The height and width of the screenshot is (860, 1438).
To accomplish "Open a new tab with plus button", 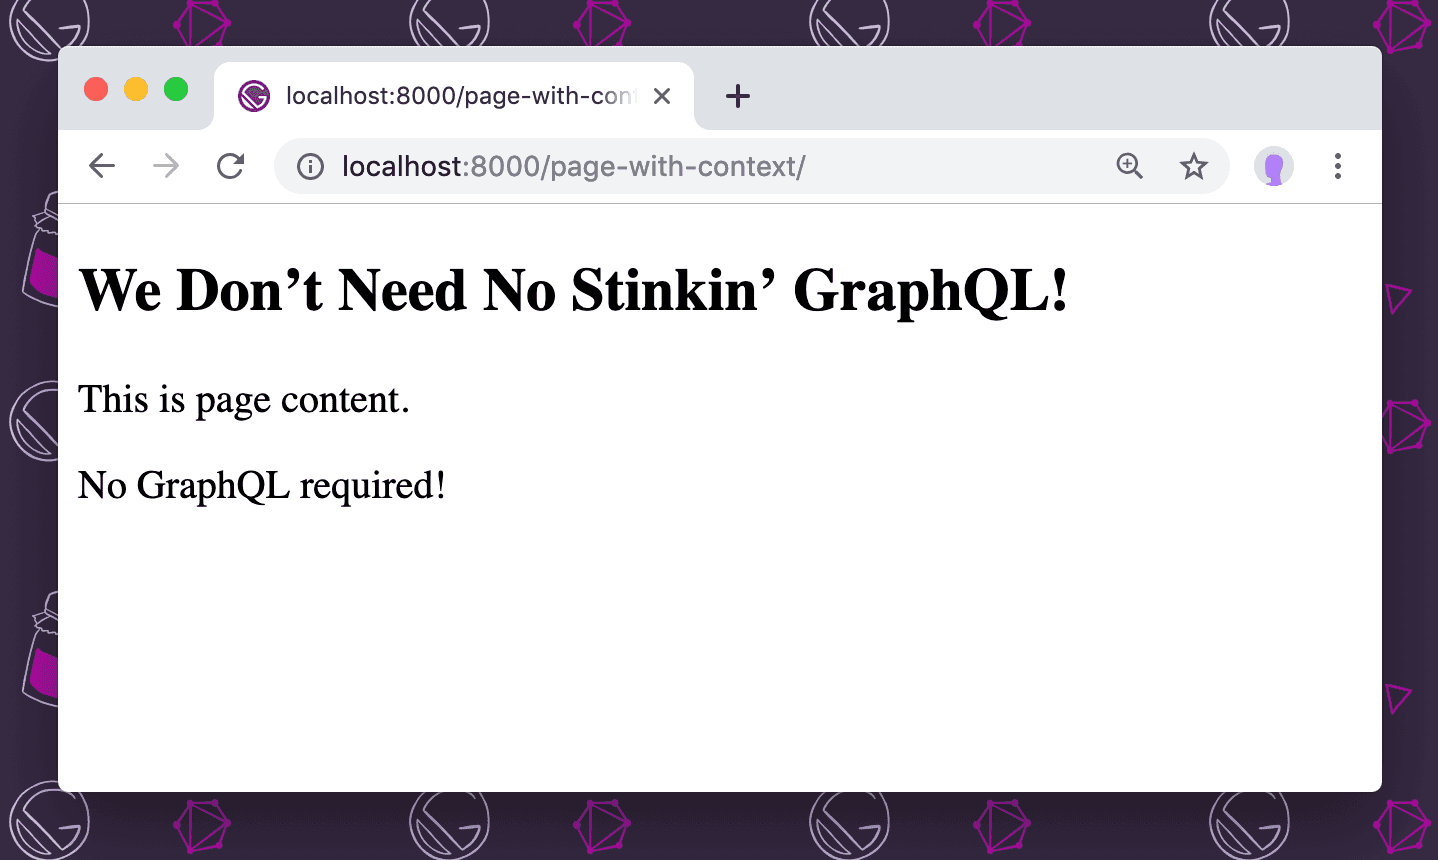I will 737,96.
